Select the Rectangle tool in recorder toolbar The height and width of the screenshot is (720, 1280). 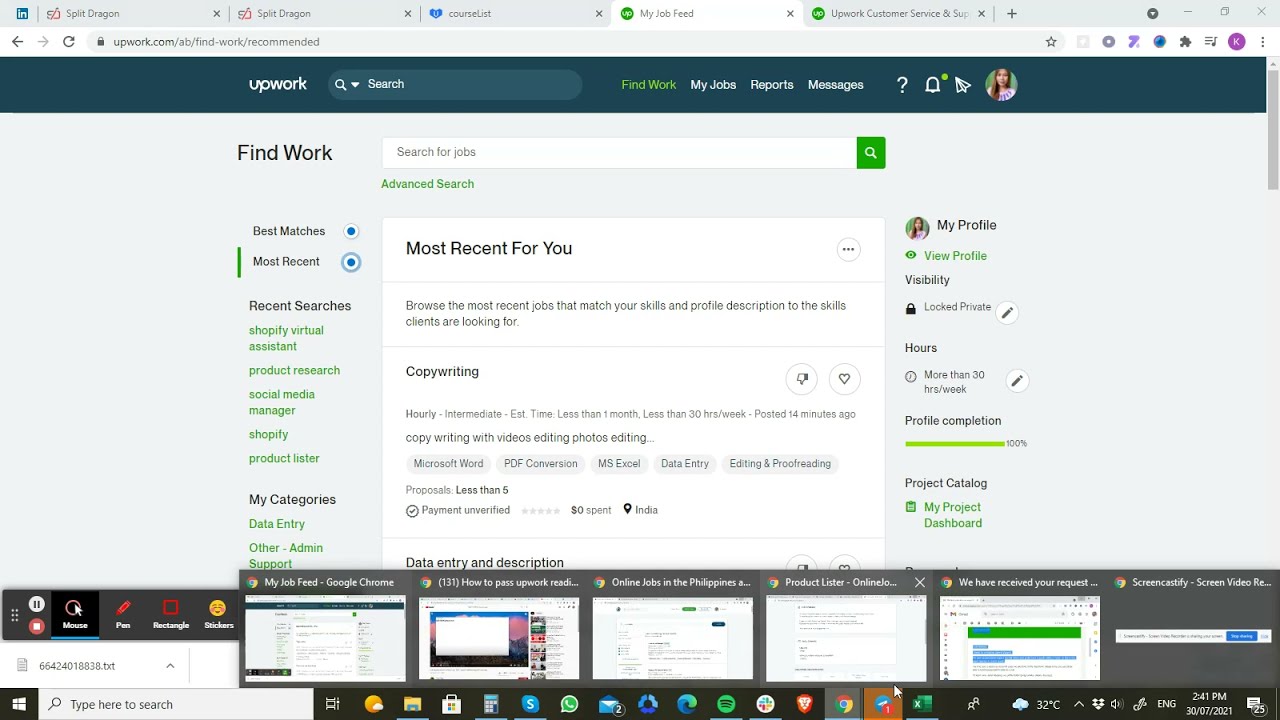[x=171, y=613]
